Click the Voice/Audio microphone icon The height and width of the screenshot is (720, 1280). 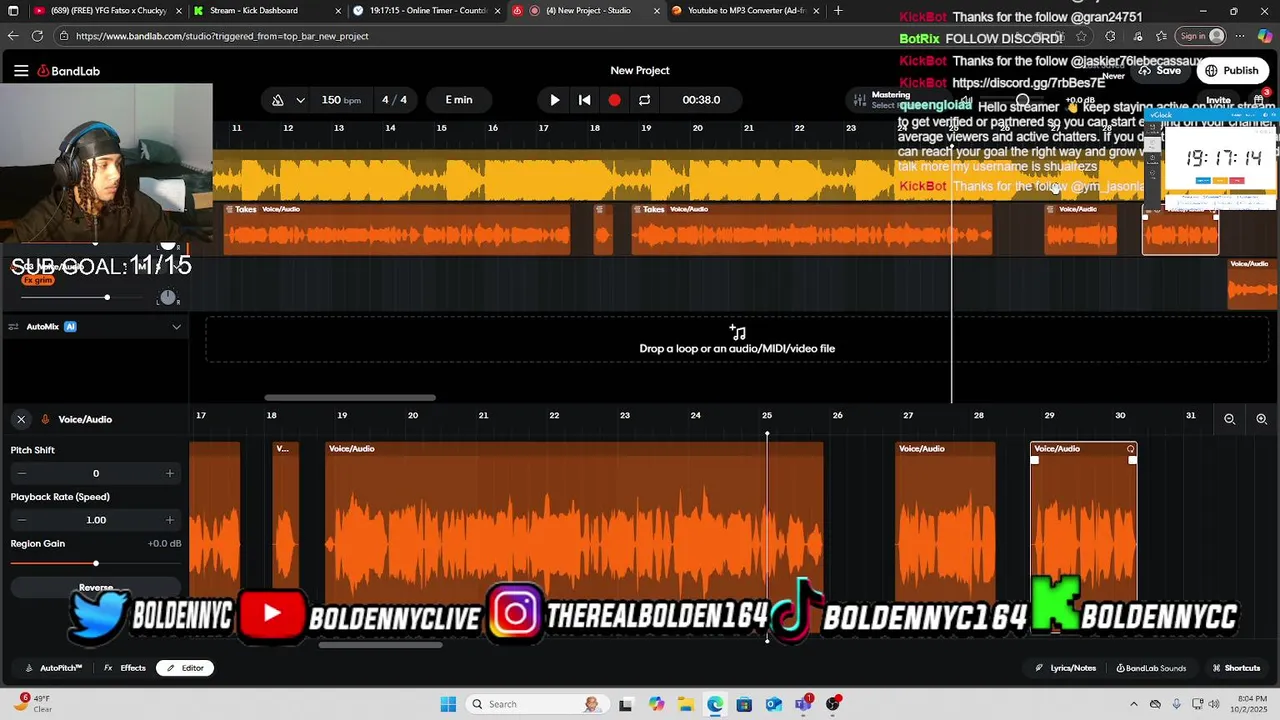click(x=46, y=419)
